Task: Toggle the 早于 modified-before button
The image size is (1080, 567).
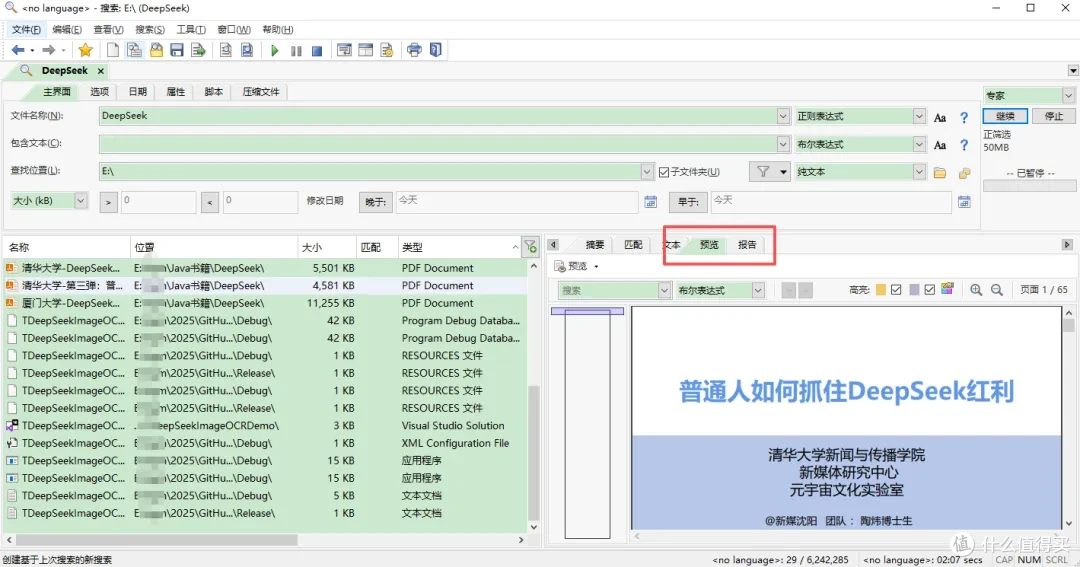Action: click(688, 202)
